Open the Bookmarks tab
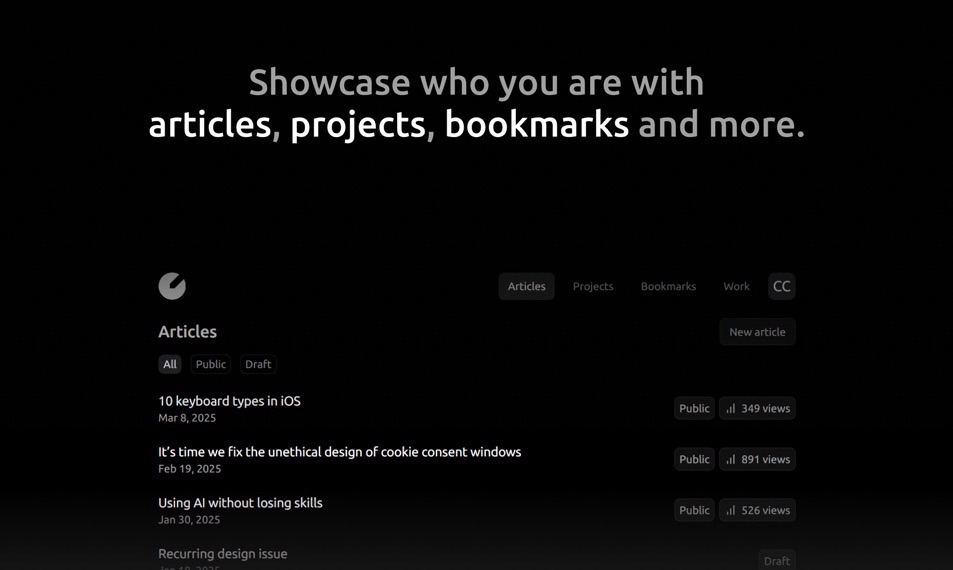This screenshot has width=953, height=570. coord(668,286)
